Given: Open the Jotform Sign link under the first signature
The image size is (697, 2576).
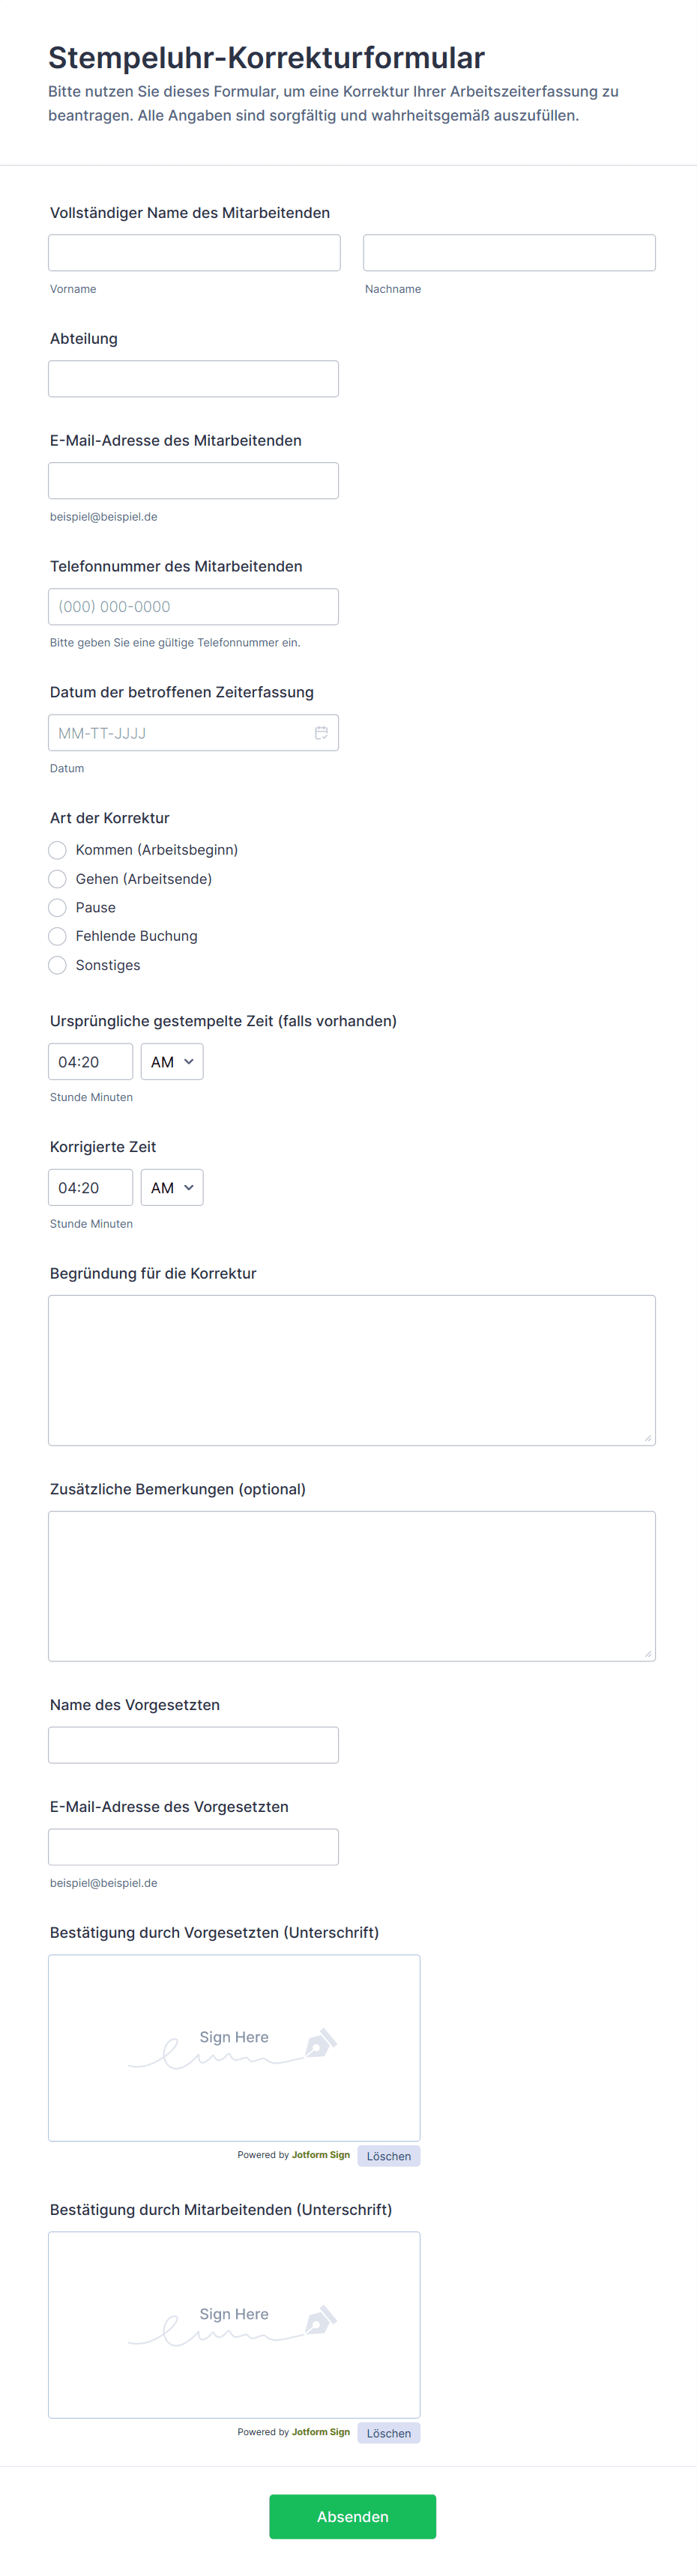Looking at the screenshot, I should click(322, 2155).
